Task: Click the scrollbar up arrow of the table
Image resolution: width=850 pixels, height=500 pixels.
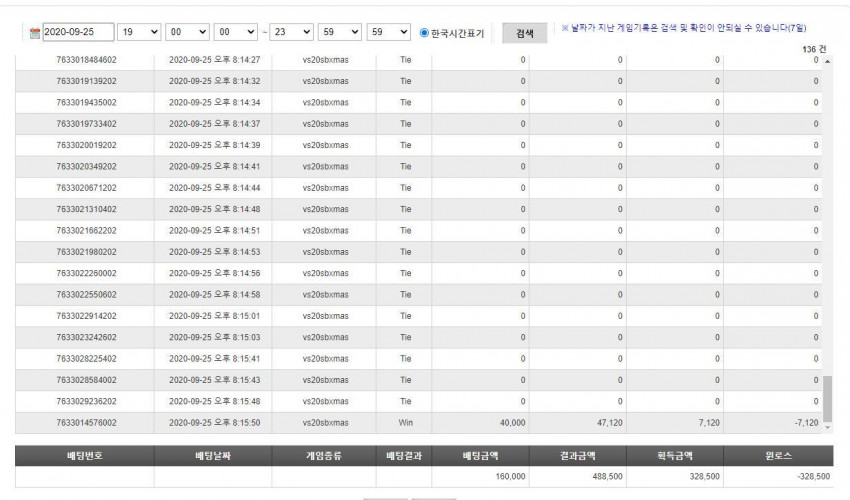Action: pyautogui.click(x=827, y=61)
